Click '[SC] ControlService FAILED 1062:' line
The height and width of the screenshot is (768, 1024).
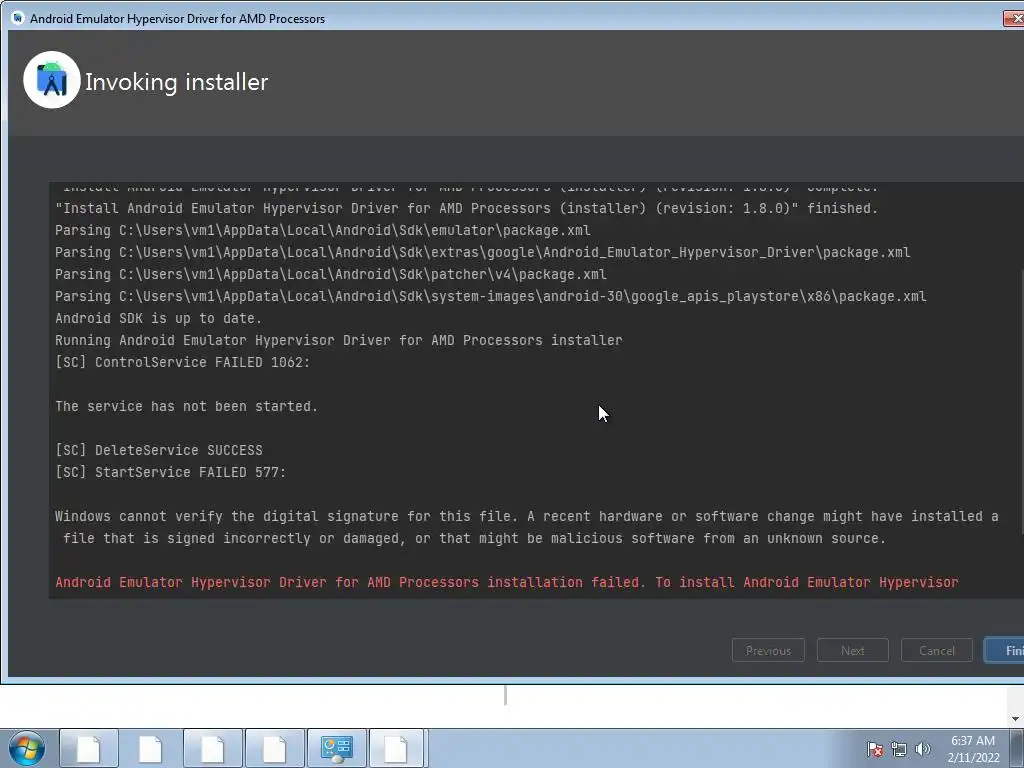point(182,362)
